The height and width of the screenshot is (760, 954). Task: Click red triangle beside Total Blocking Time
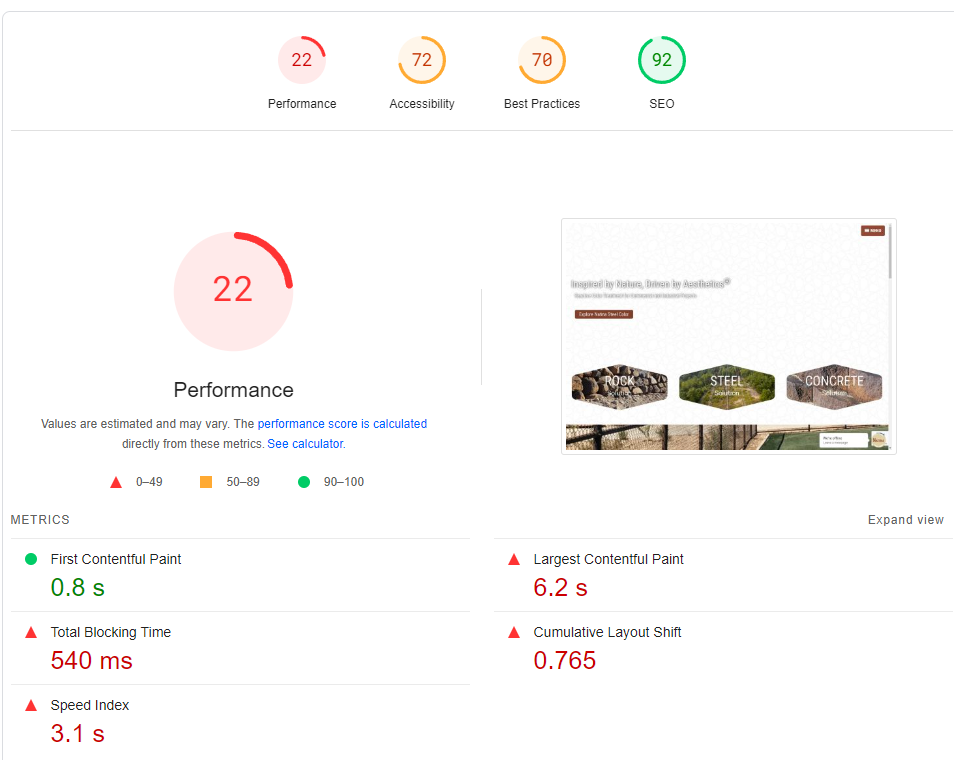click(x=31, y=632)
